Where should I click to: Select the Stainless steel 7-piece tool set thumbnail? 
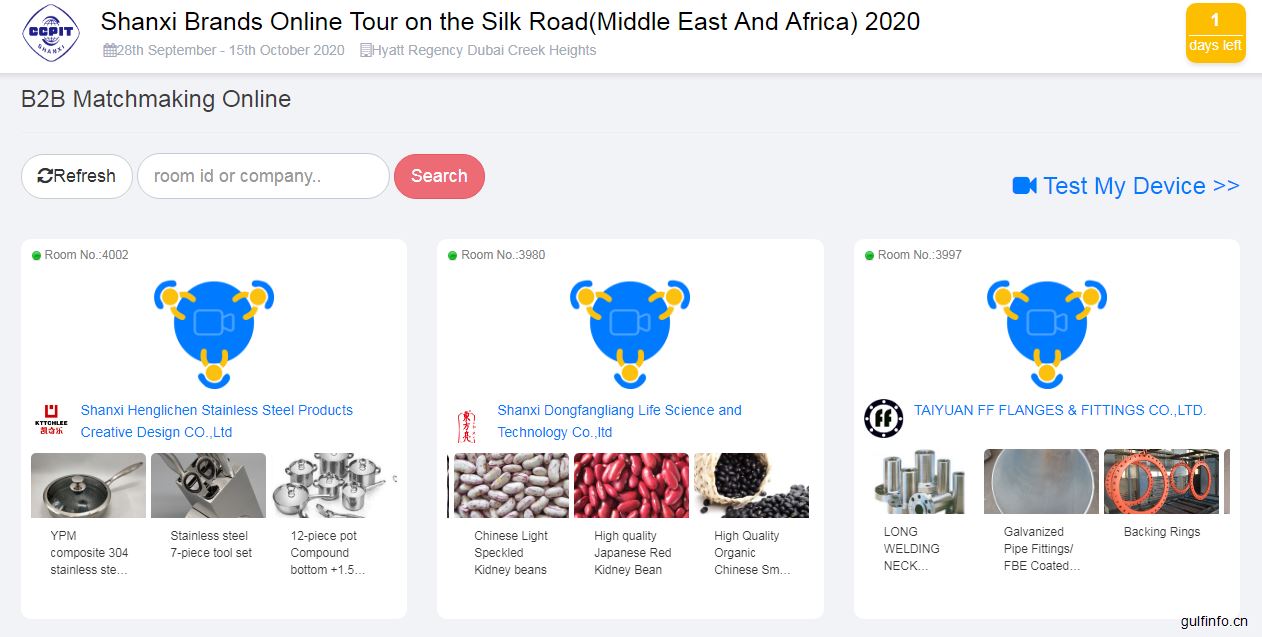[208, 485]
